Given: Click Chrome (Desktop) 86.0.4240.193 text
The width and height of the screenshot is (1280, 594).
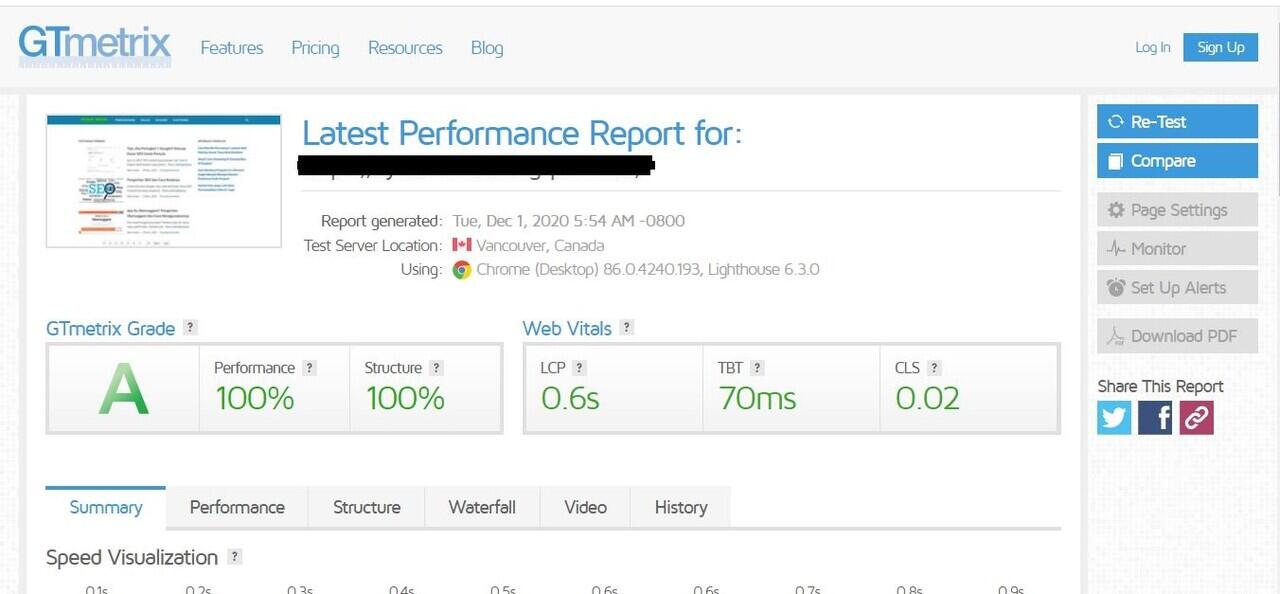Looking at the screenshot, I should [x=589, y=269].
